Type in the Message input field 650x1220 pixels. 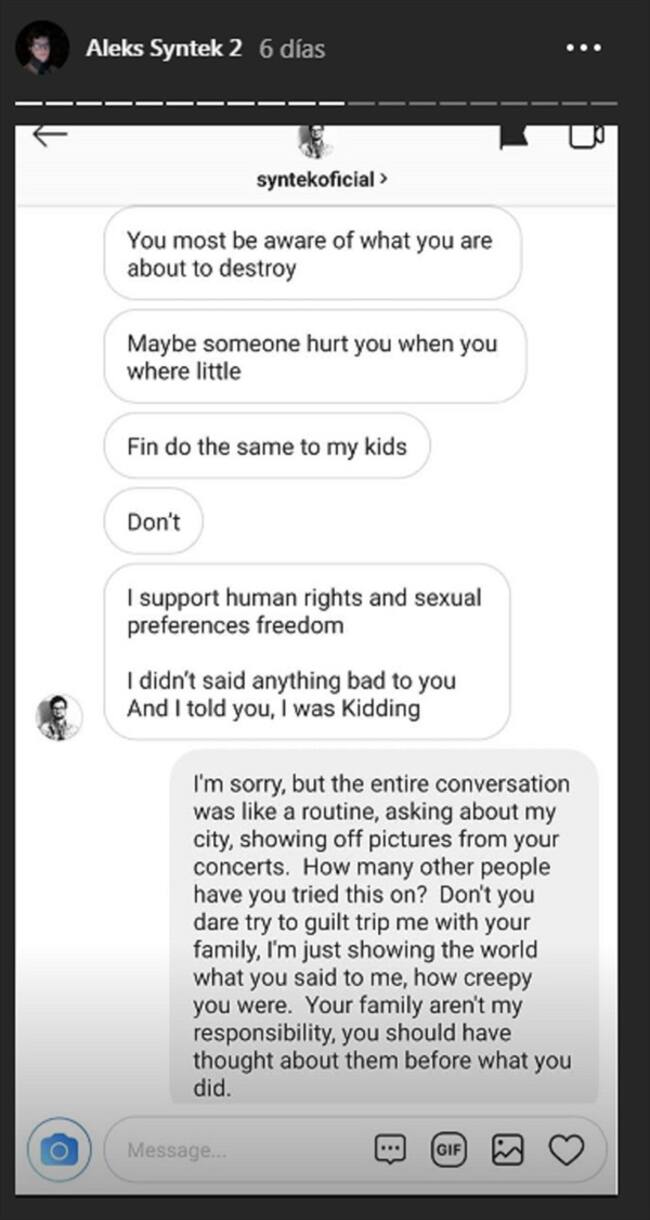tap(240, 1151)
